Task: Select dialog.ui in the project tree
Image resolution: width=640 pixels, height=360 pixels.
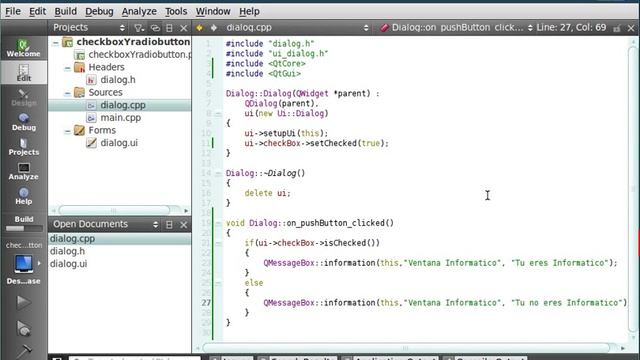Action: (119, 143)
